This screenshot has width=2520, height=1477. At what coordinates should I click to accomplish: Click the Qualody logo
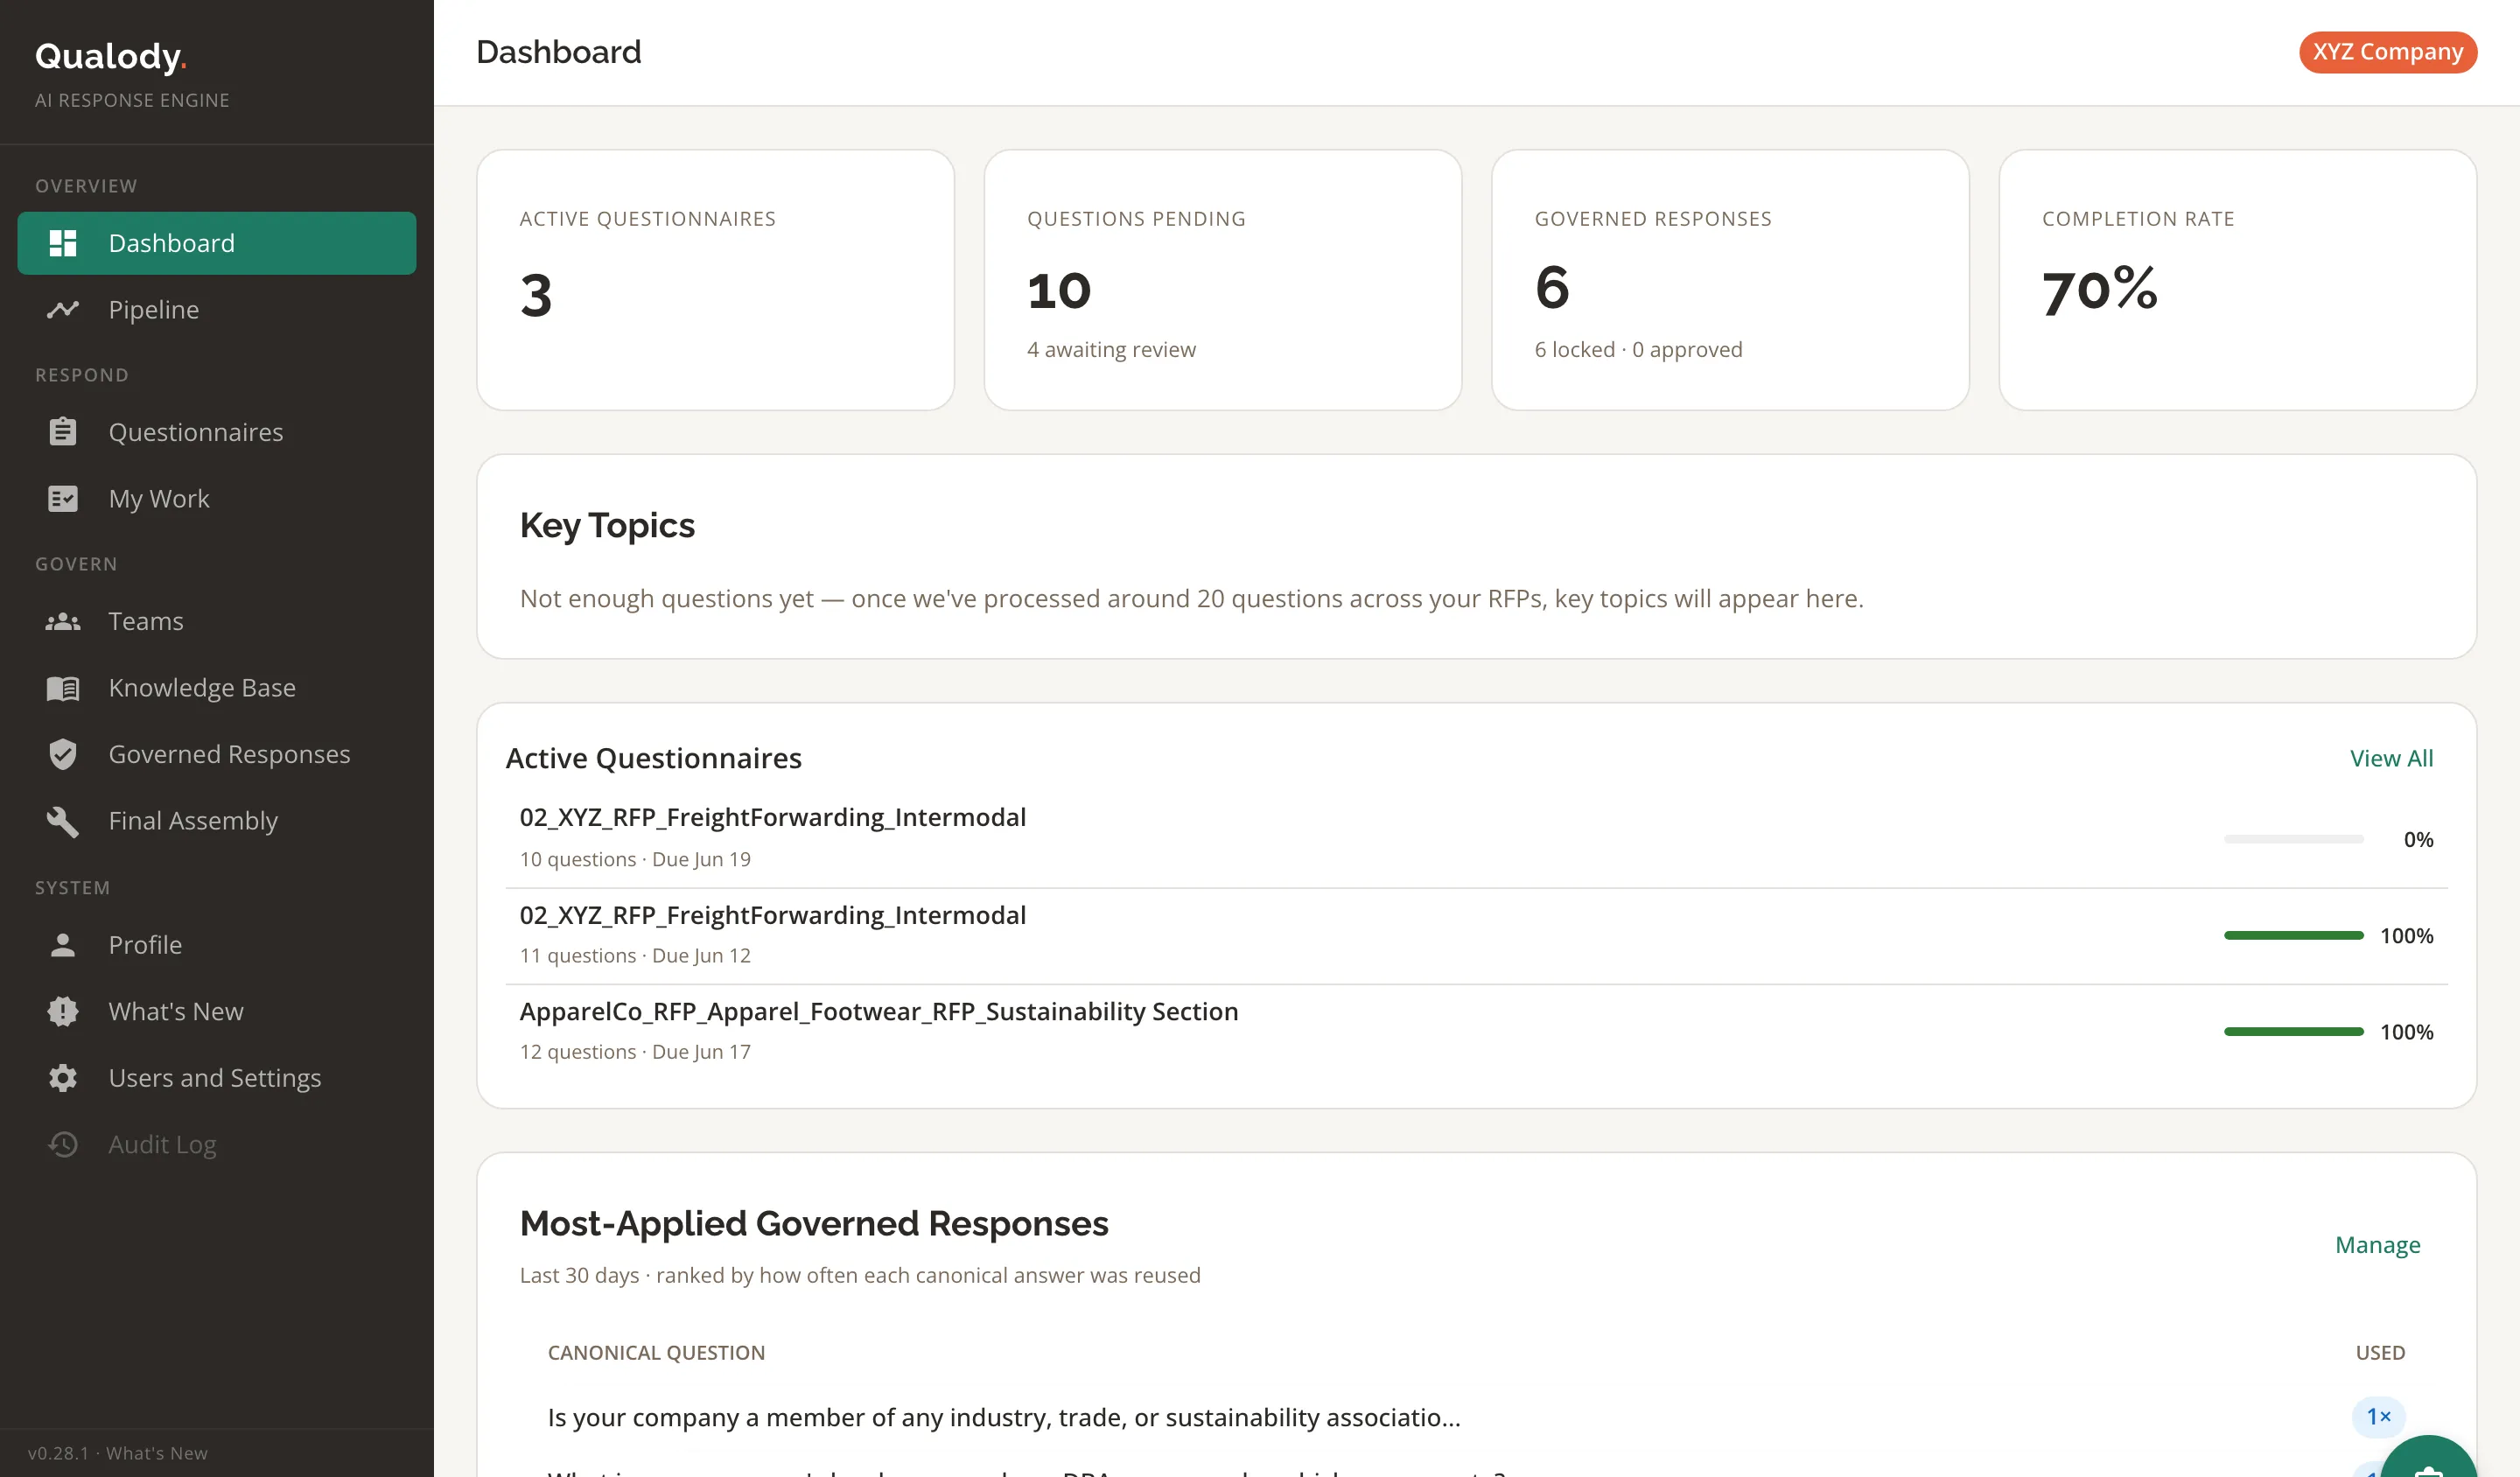pyautogui.click(x=111, y=56)
